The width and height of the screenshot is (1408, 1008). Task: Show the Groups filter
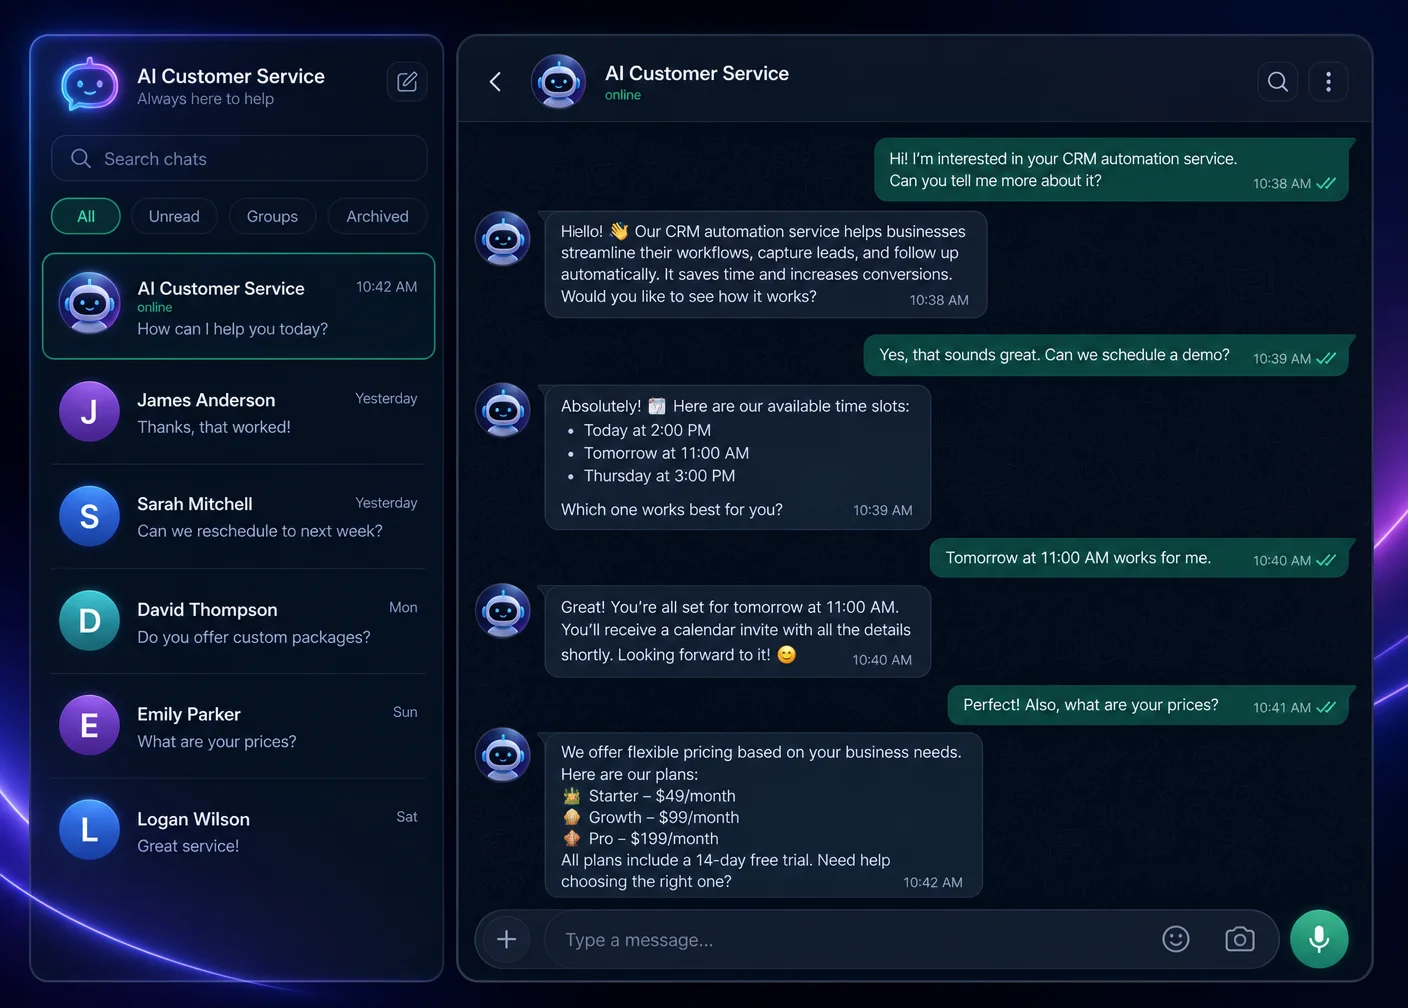[272, 216]
